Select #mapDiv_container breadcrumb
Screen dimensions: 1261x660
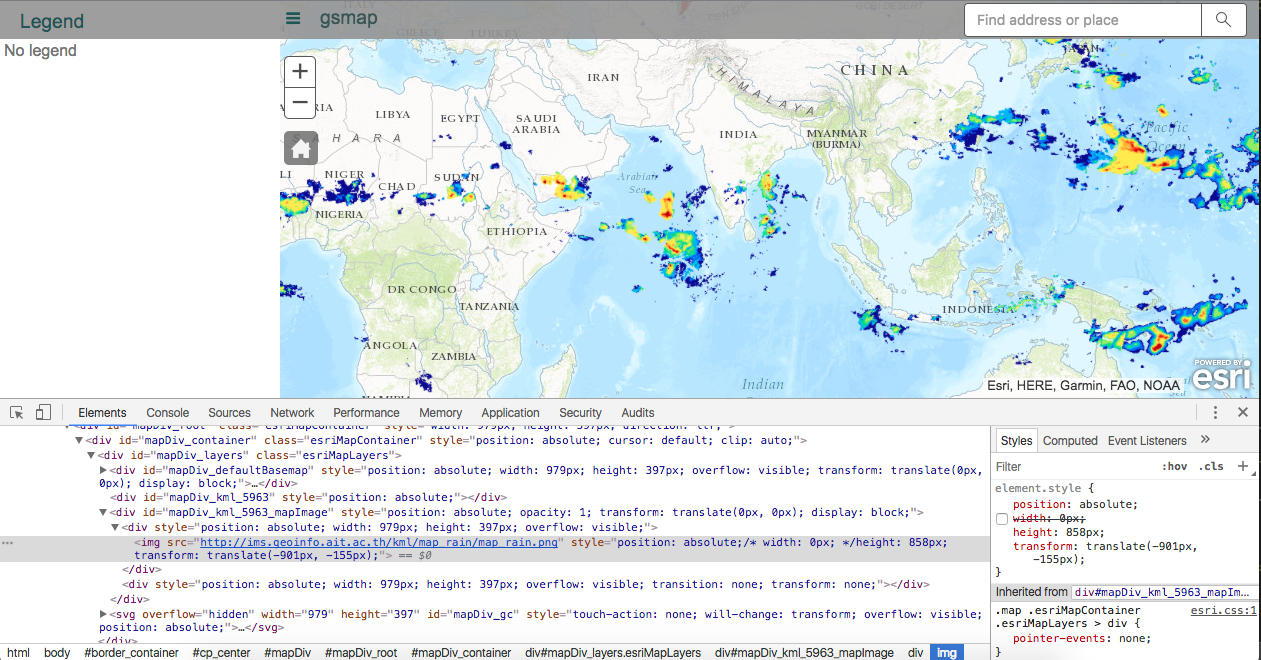coord(461,652)
